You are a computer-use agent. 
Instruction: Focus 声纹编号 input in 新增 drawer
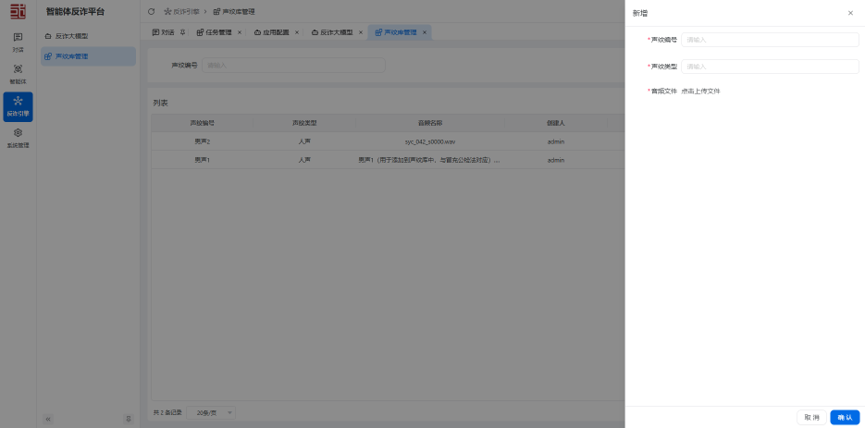pyautogui.click(x=770, y=40)
